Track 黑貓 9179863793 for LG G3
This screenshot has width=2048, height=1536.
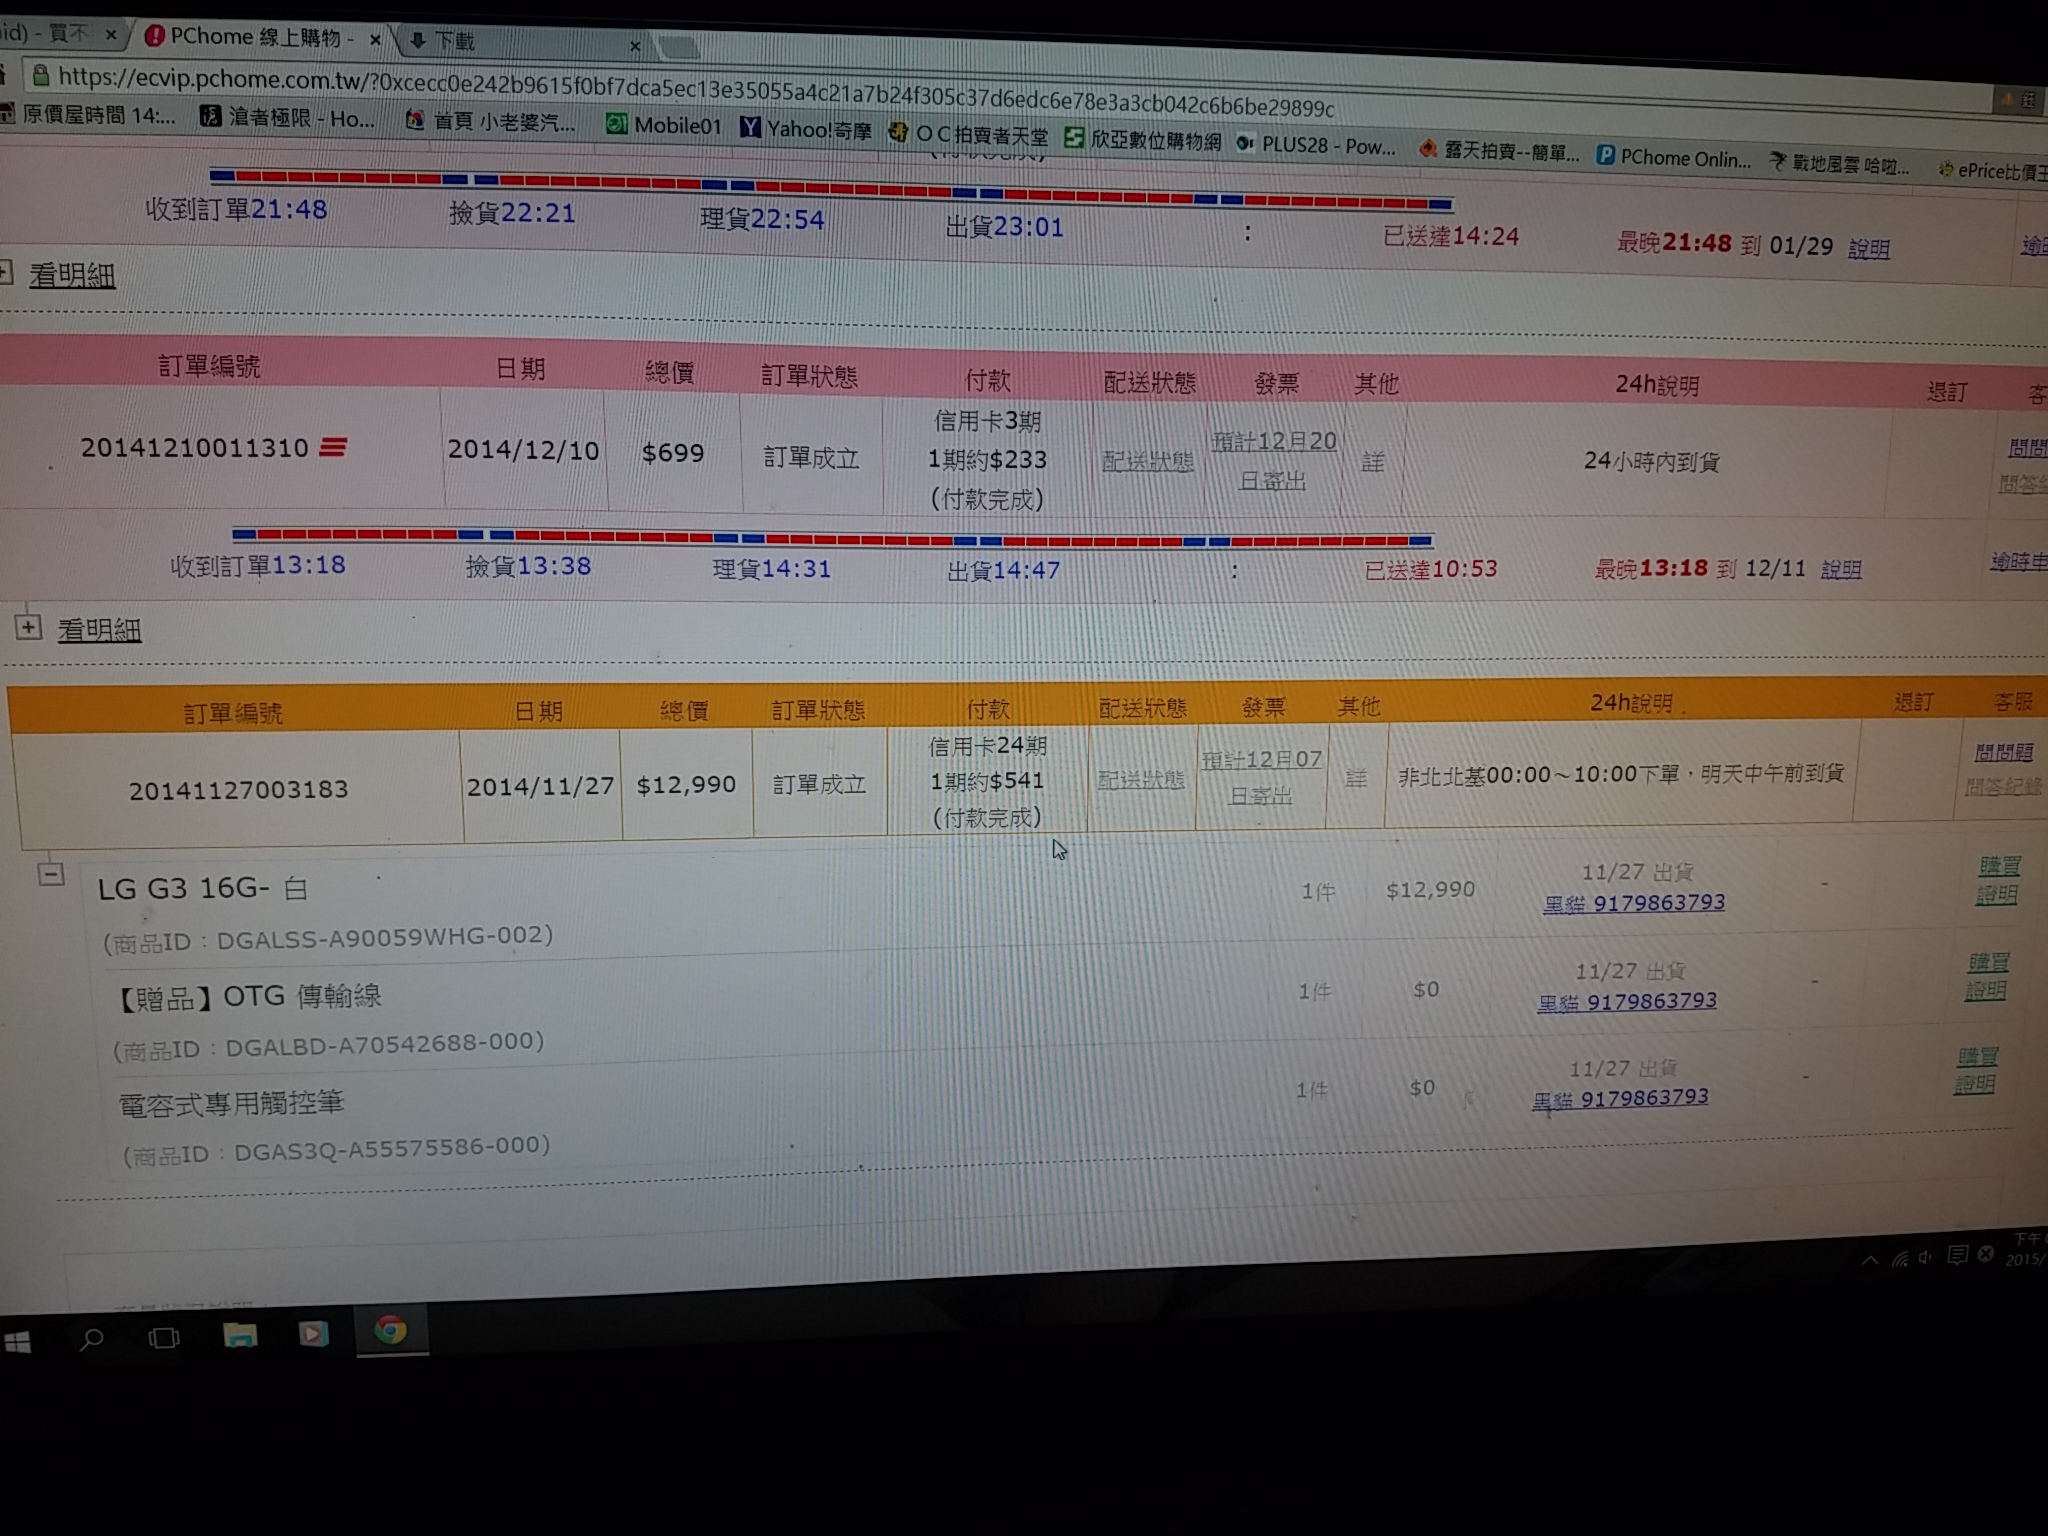(x=1634, y=903)
